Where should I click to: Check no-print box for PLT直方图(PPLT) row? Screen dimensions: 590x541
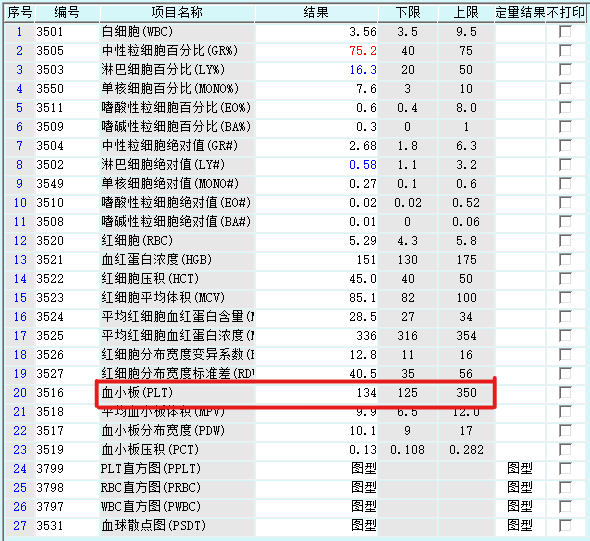click(x=565, y=468)
